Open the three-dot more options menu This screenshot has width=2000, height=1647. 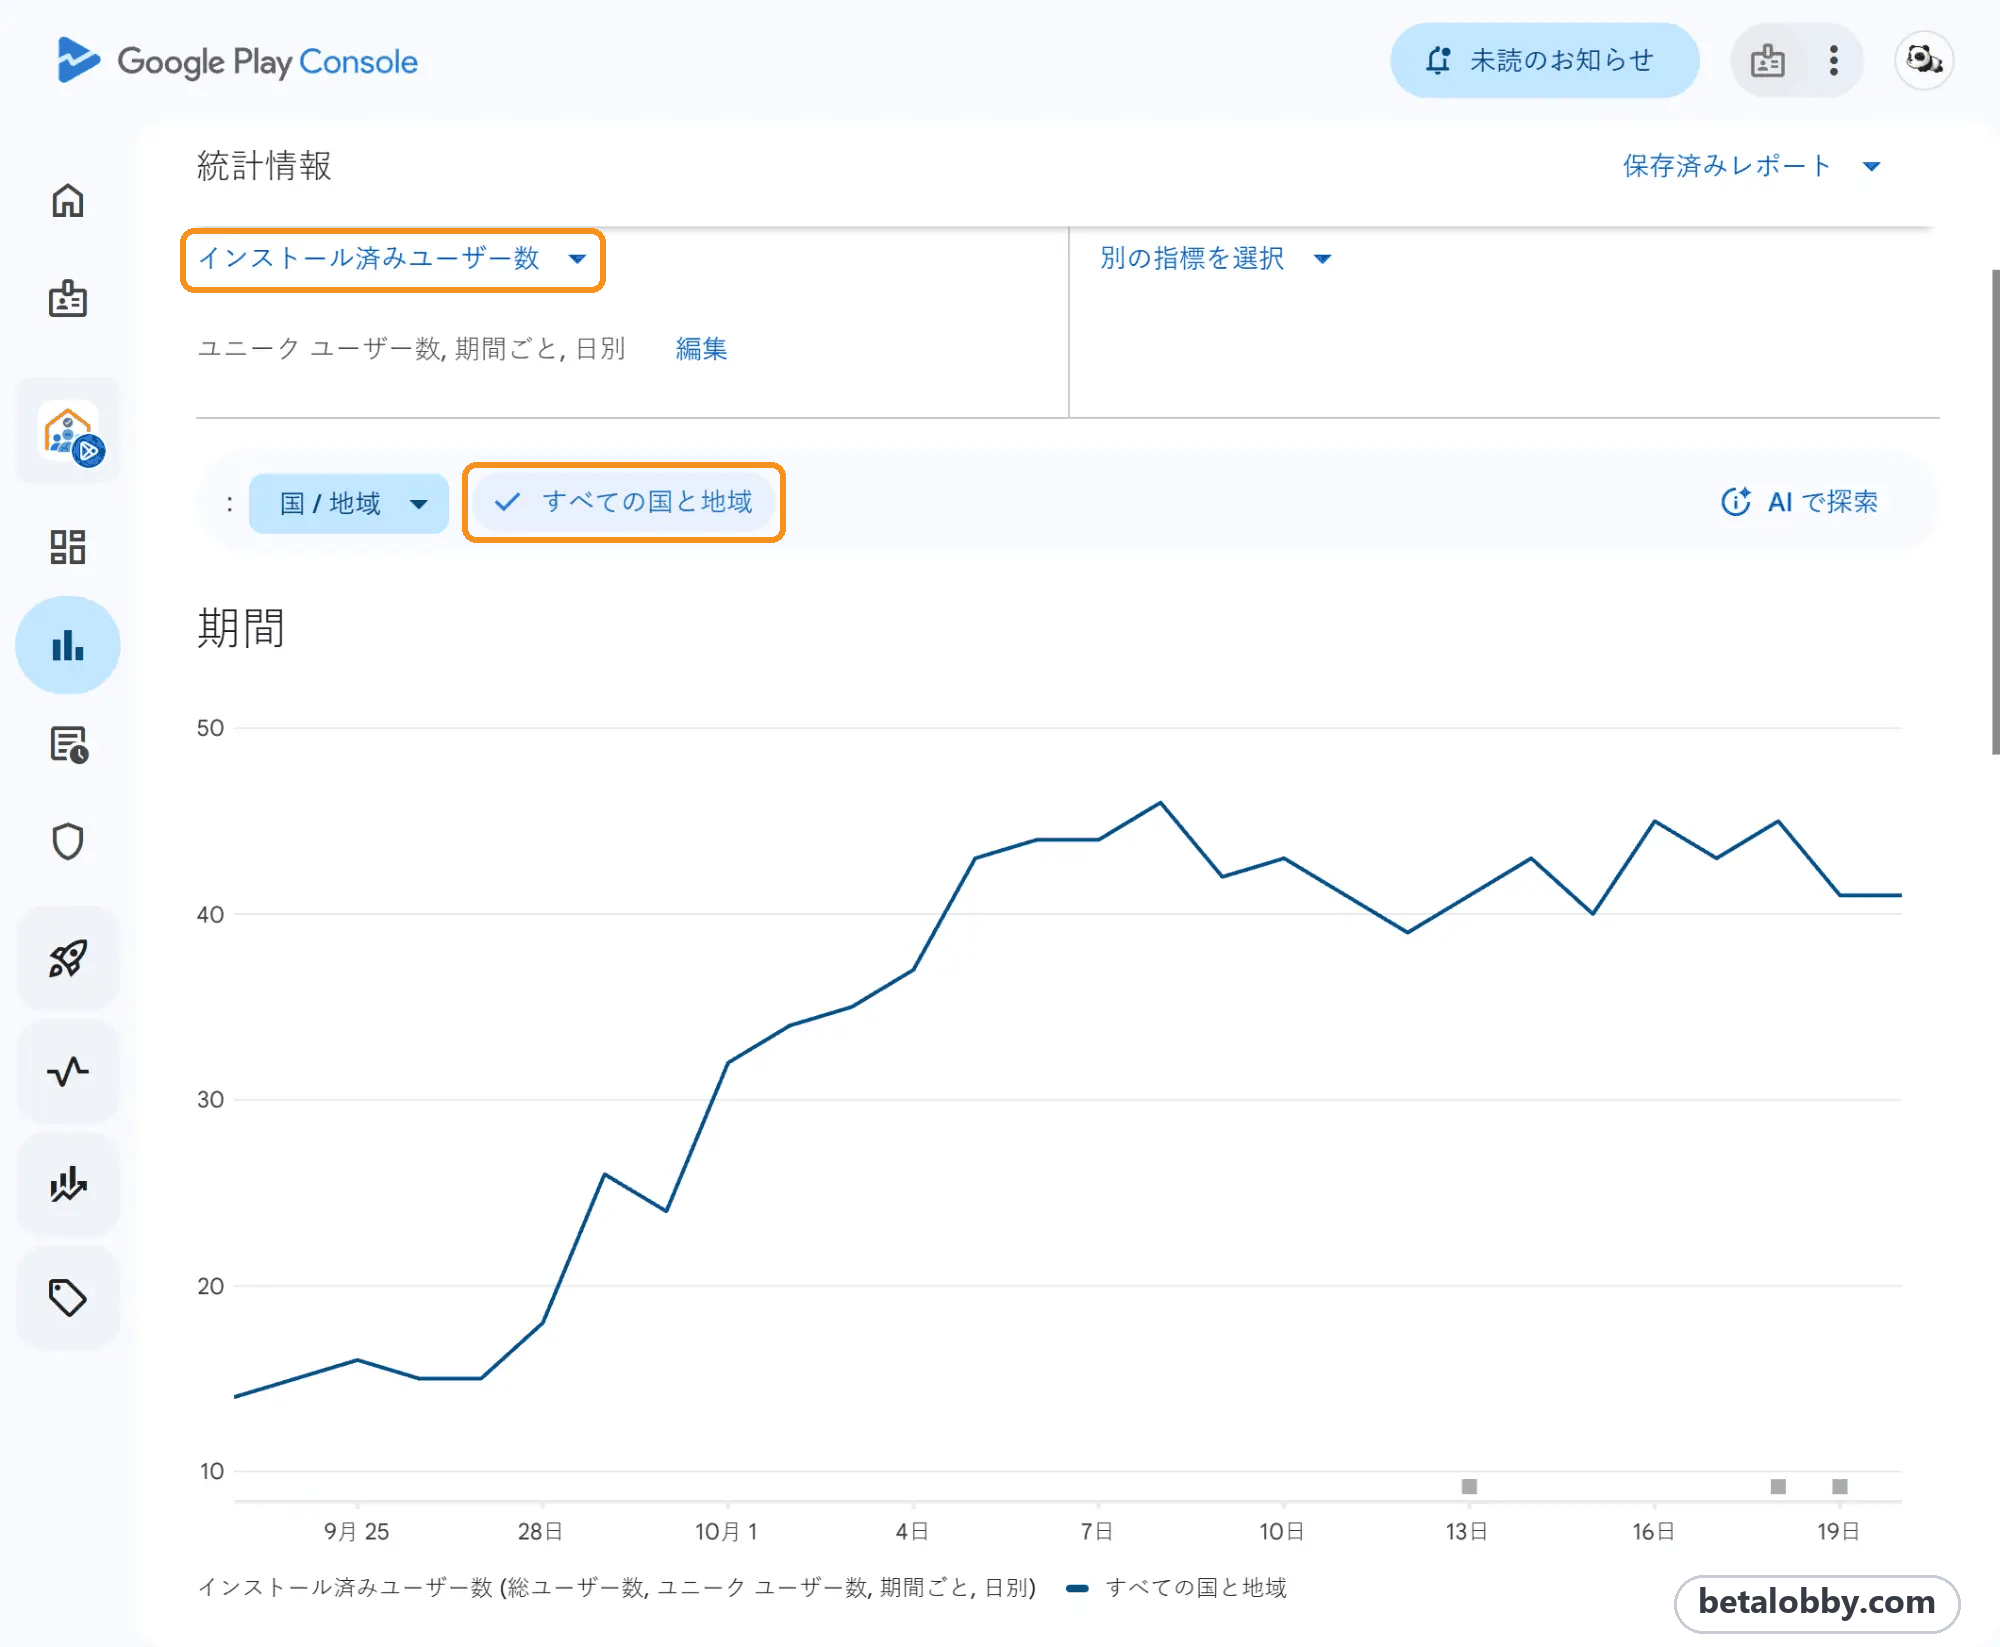click(1833, 61)
